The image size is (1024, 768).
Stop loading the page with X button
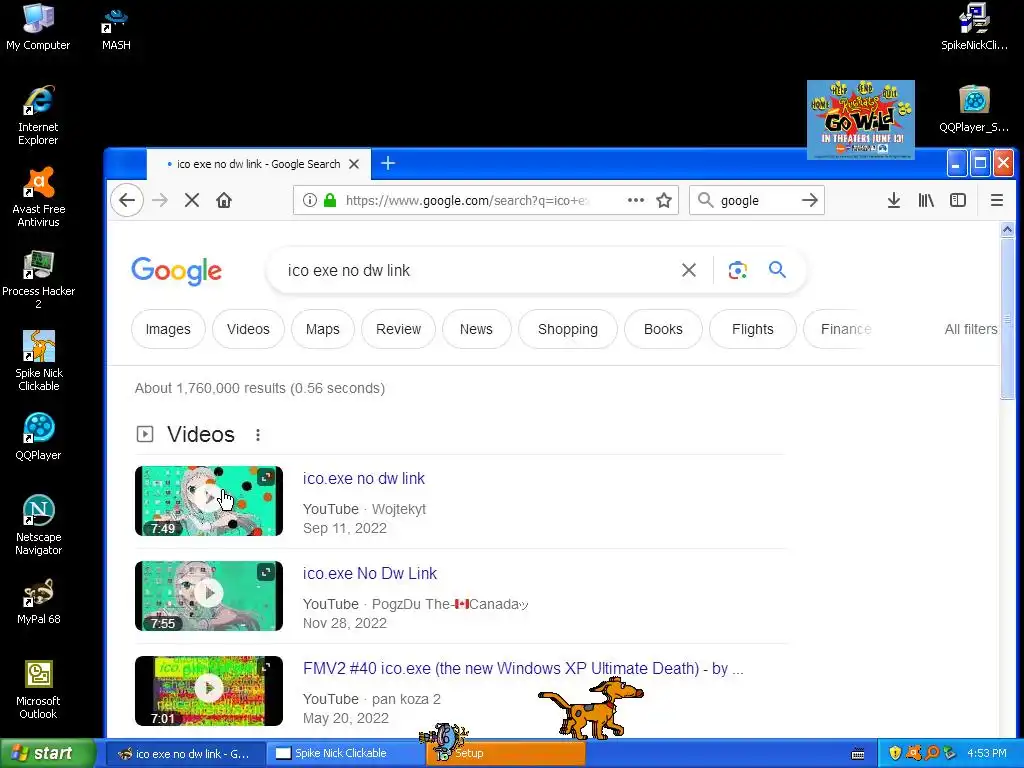click(191, 200)
